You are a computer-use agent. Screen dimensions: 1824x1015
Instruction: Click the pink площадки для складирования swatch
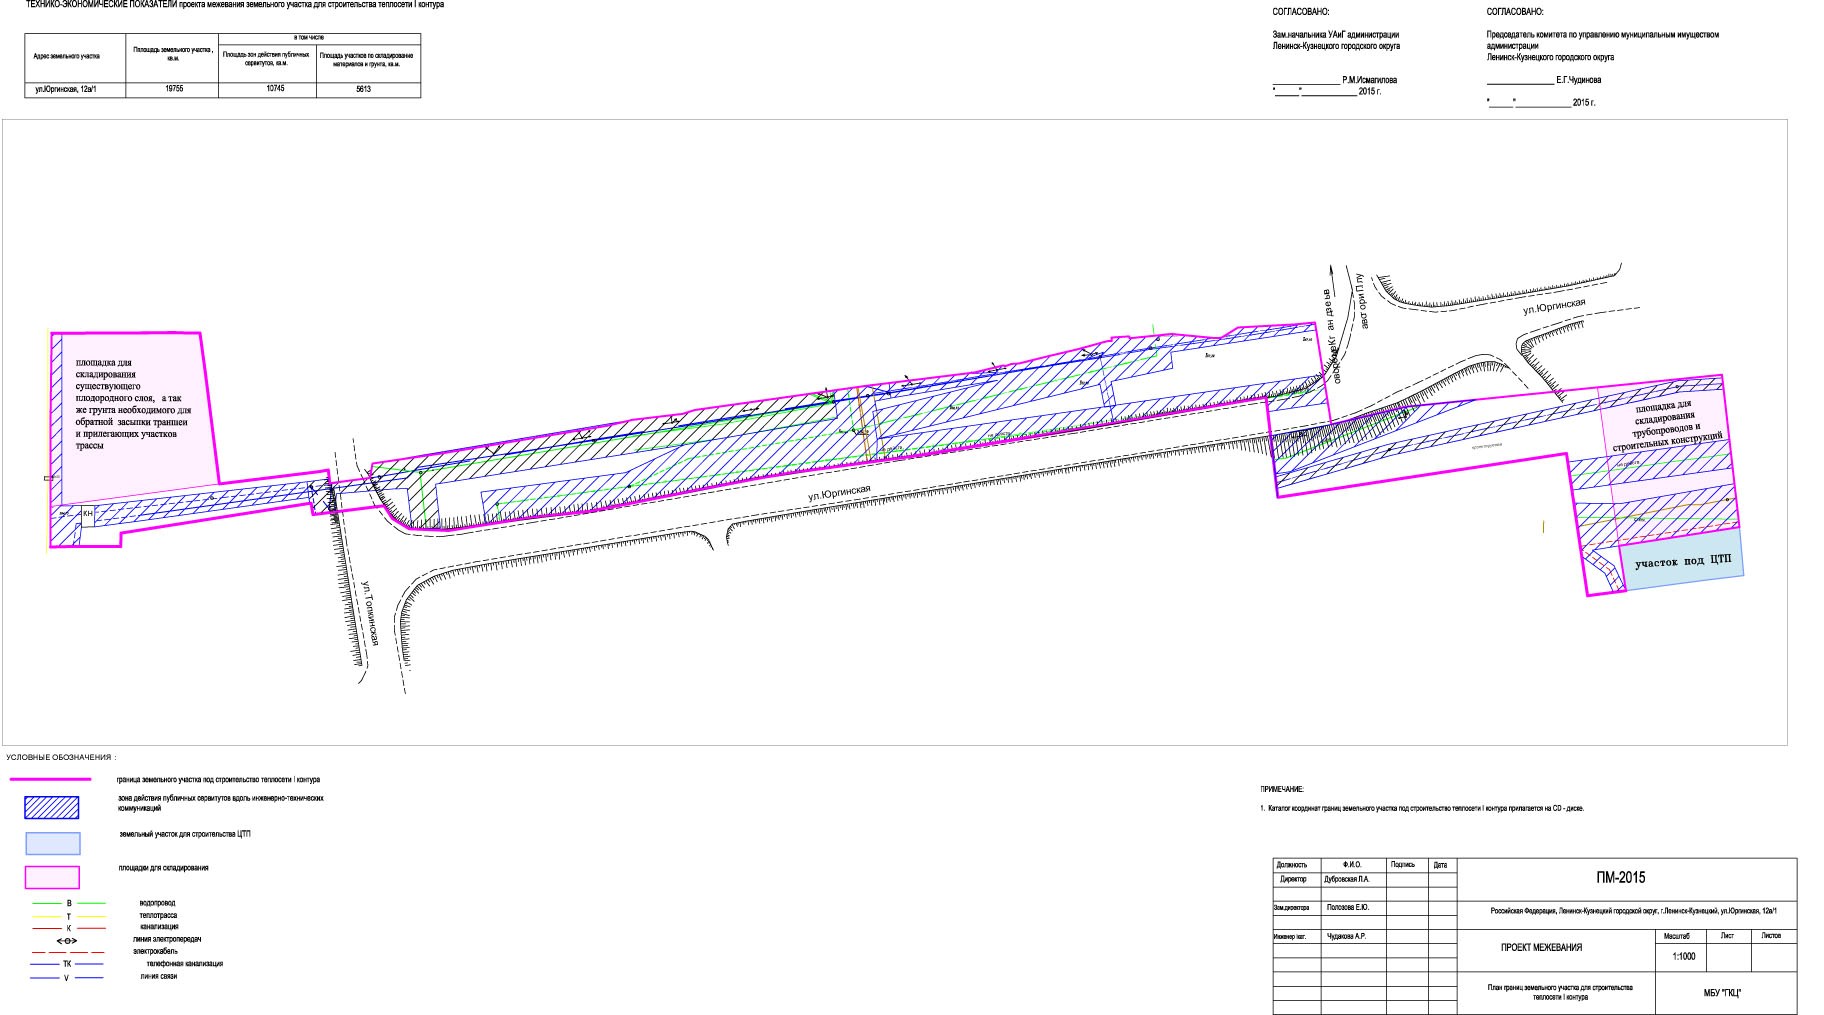coord(52,877)
